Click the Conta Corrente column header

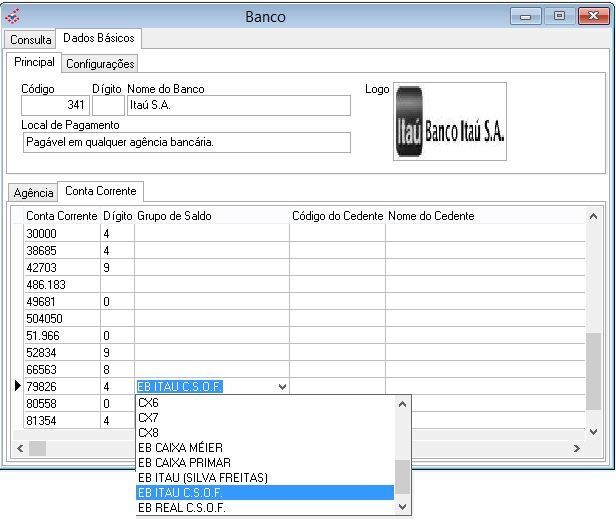pyautogui.click(x=62, y=216)
